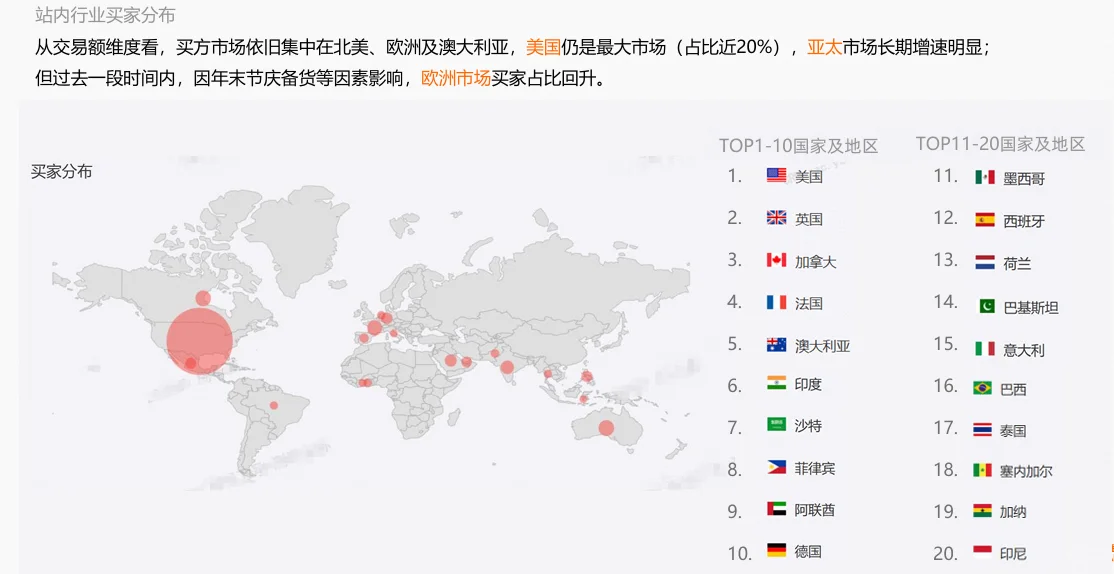Click the 荷兰 label in rank 13
The height and width of the screenshot is (574, 1114).
click(x=1017, y=264)
